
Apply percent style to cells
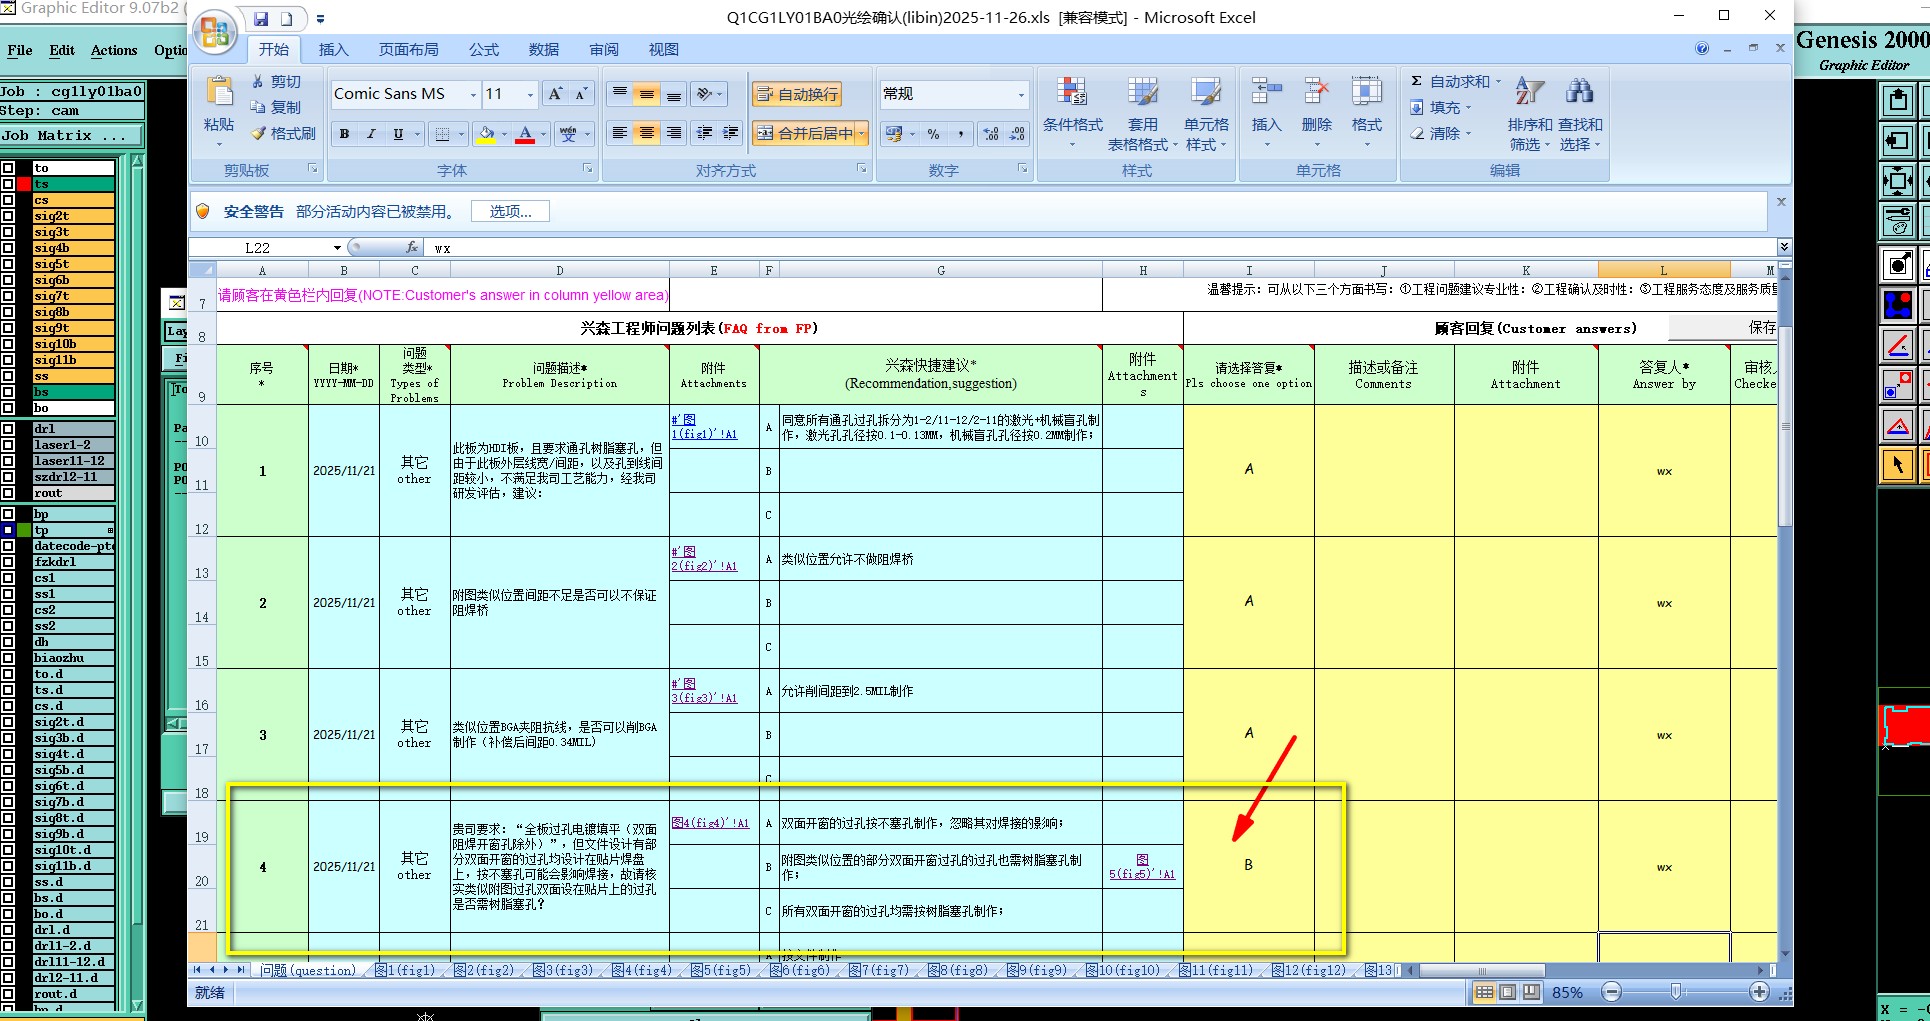tap(933, 133)
